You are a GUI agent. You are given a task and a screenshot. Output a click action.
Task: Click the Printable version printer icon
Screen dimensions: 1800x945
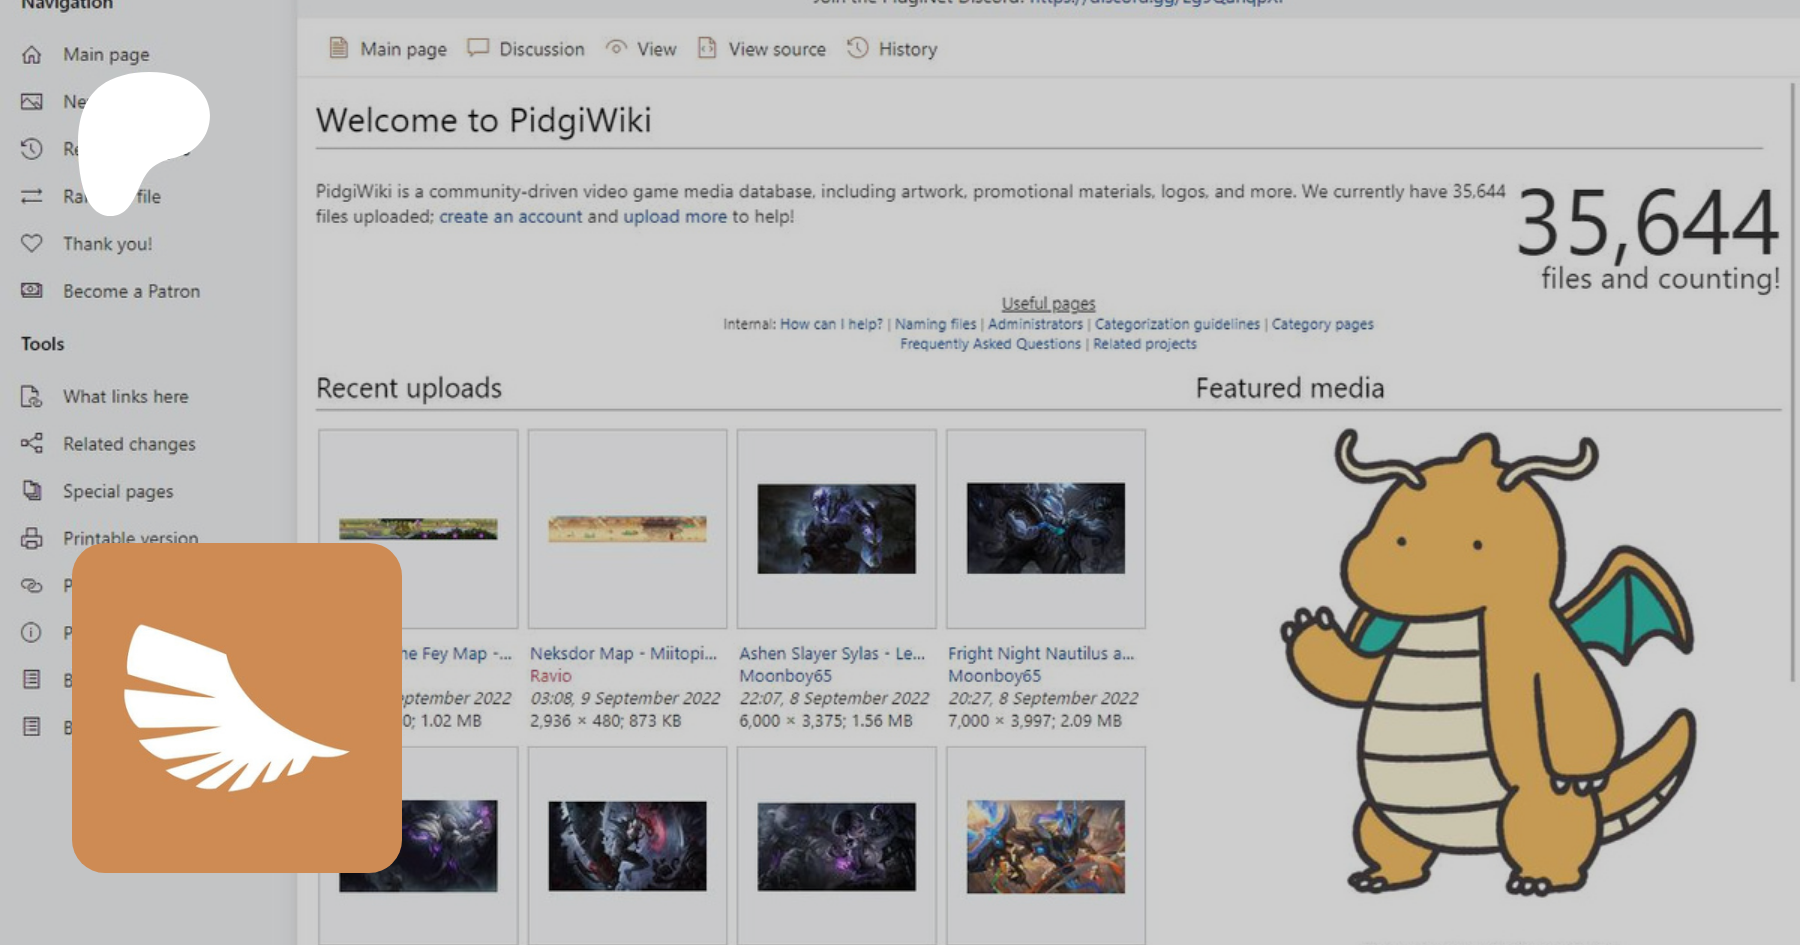(32, 538)
